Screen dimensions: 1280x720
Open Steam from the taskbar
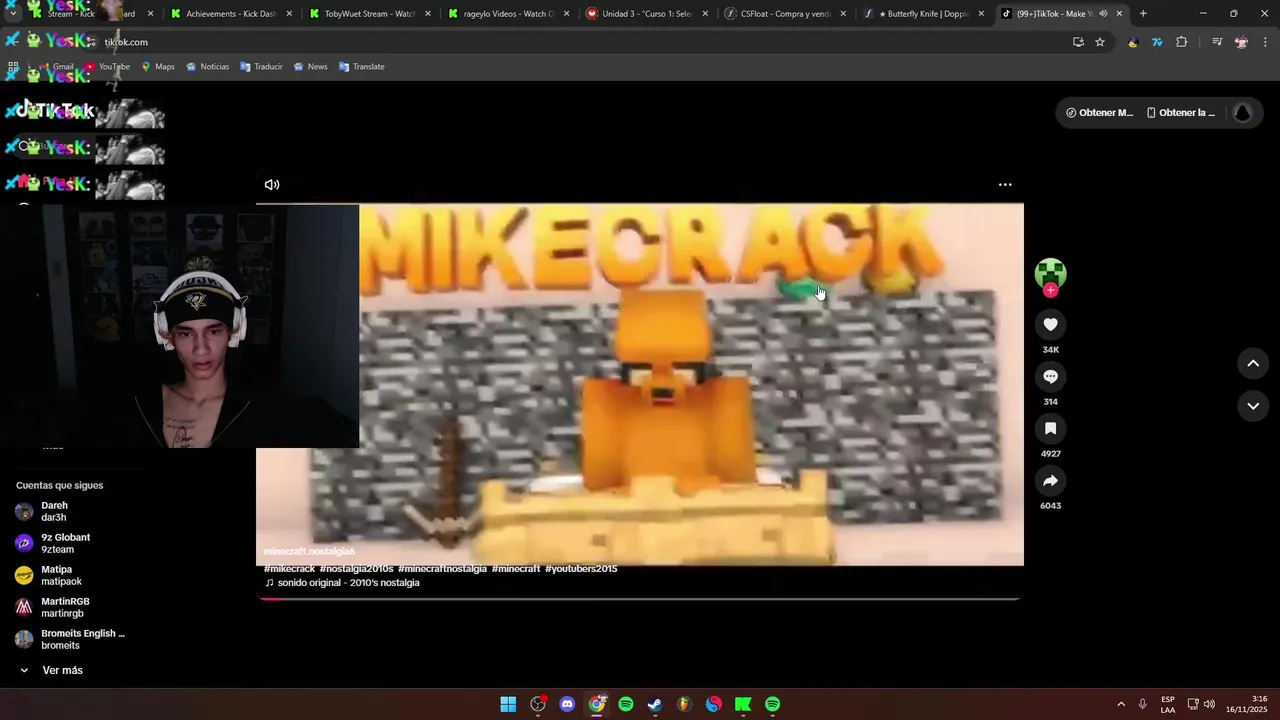[x=655, y=704]
